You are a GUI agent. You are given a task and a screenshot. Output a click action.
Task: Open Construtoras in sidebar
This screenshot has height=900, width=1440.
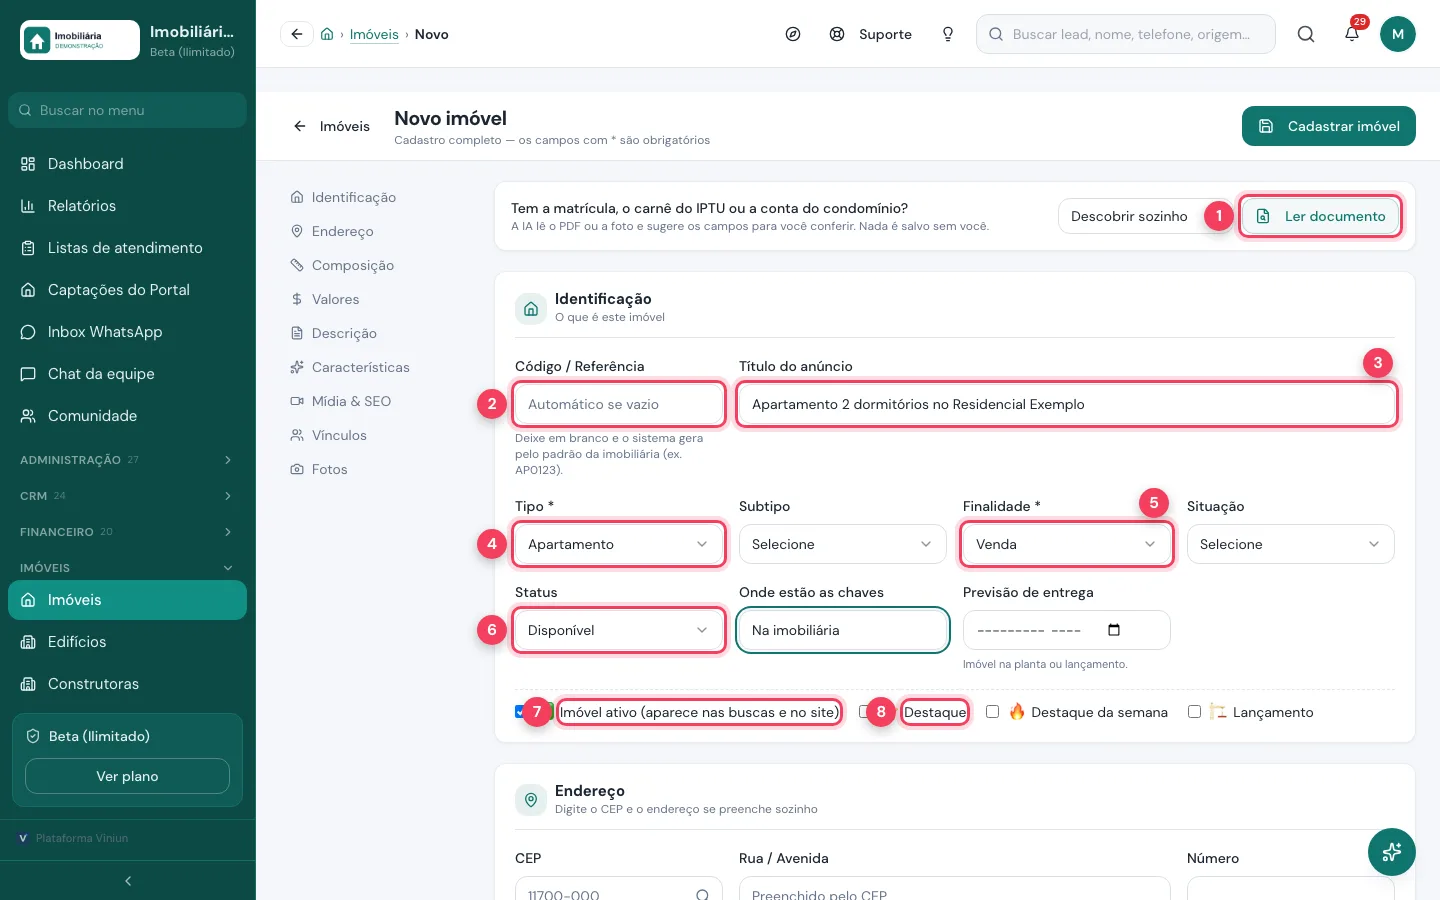tap(128, 684)
